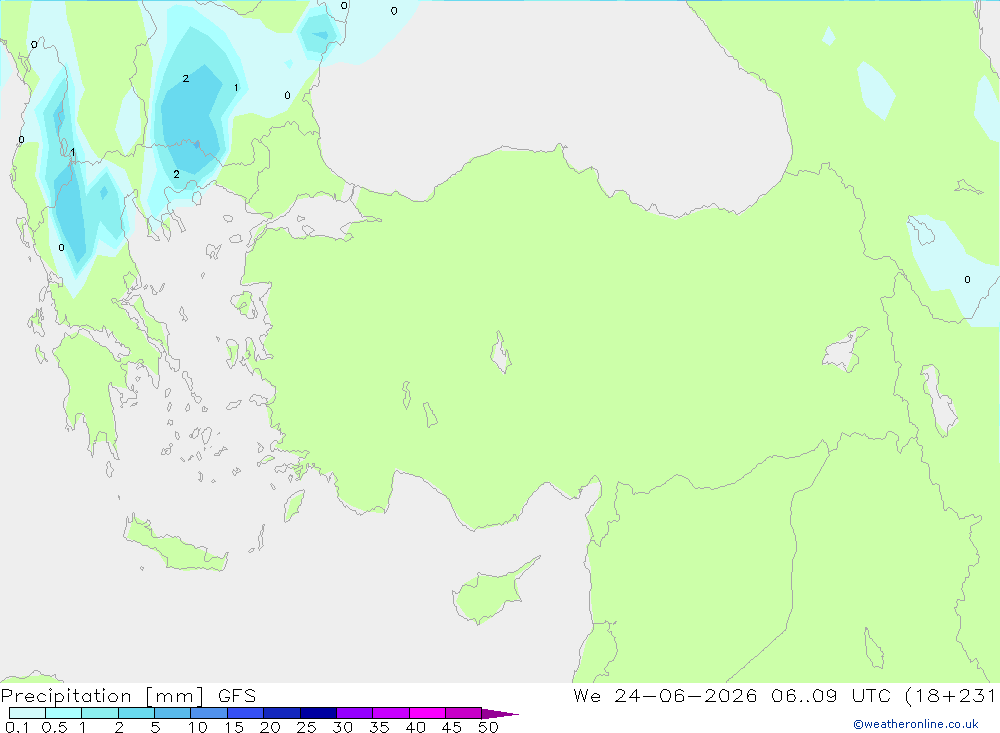This screenshot has width=1000, height=733.
Task: Click the 5–10 mm legend swatch
Action: pyautogui.click(x=173, y=713)
